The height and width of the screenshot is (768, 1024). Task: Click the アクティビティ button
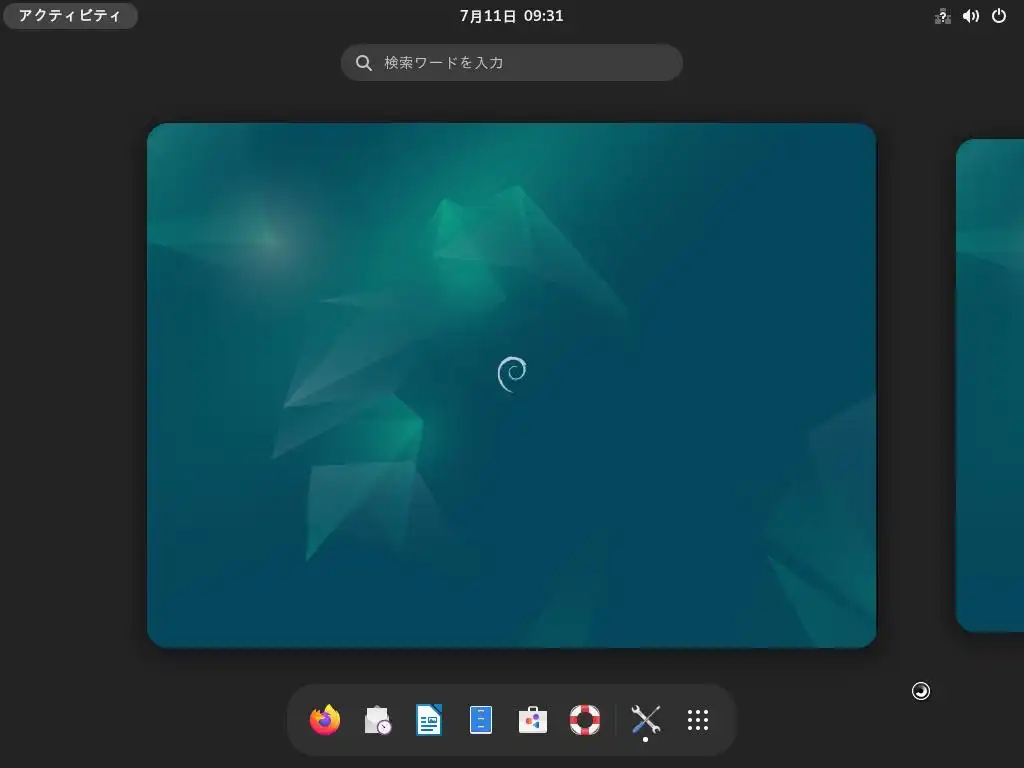pos(70,16)
